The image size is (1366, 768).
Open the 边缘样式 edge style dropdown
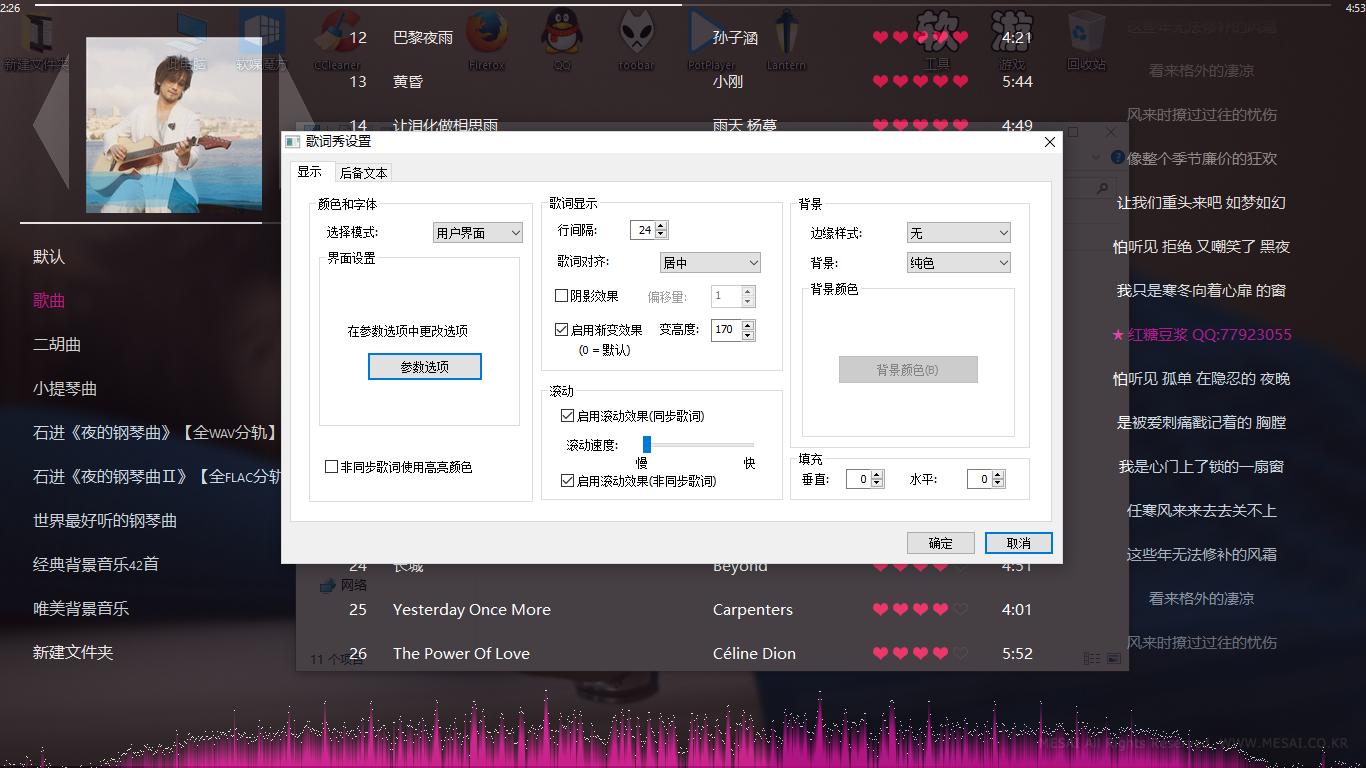coord(958,232)
